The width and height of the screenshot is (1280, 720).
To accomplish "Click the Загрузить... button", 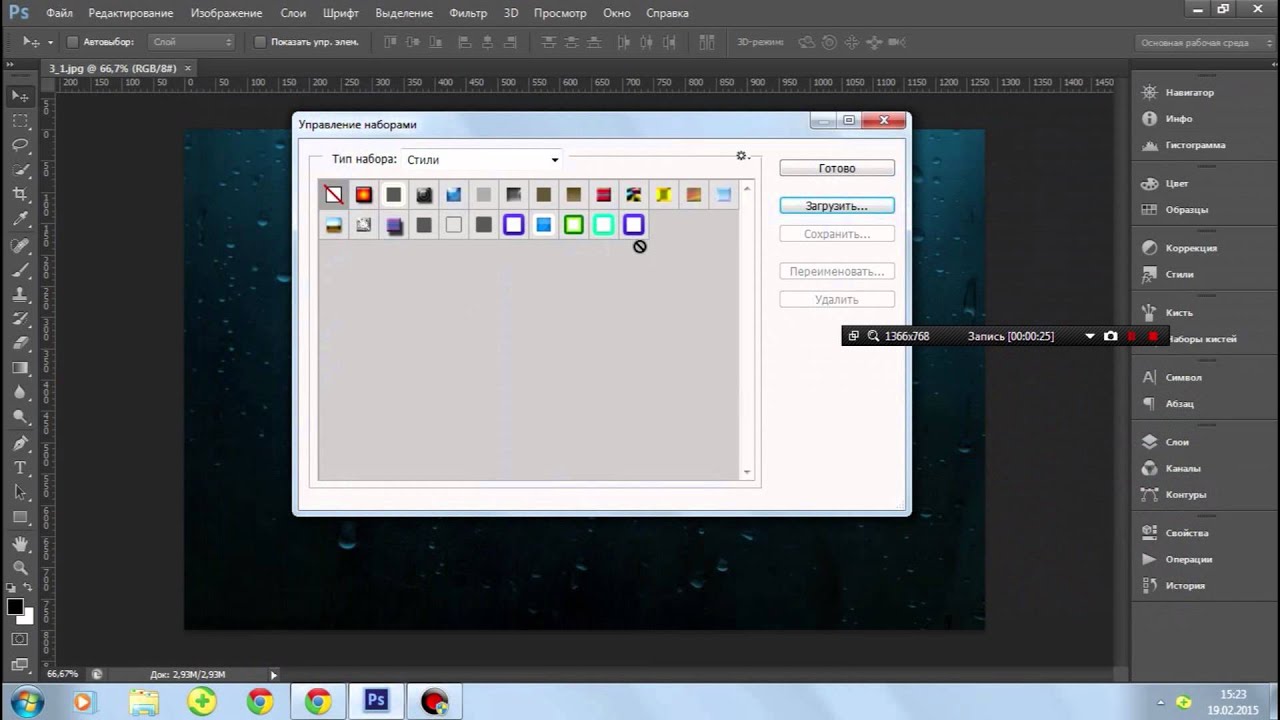I will [836, 206].
